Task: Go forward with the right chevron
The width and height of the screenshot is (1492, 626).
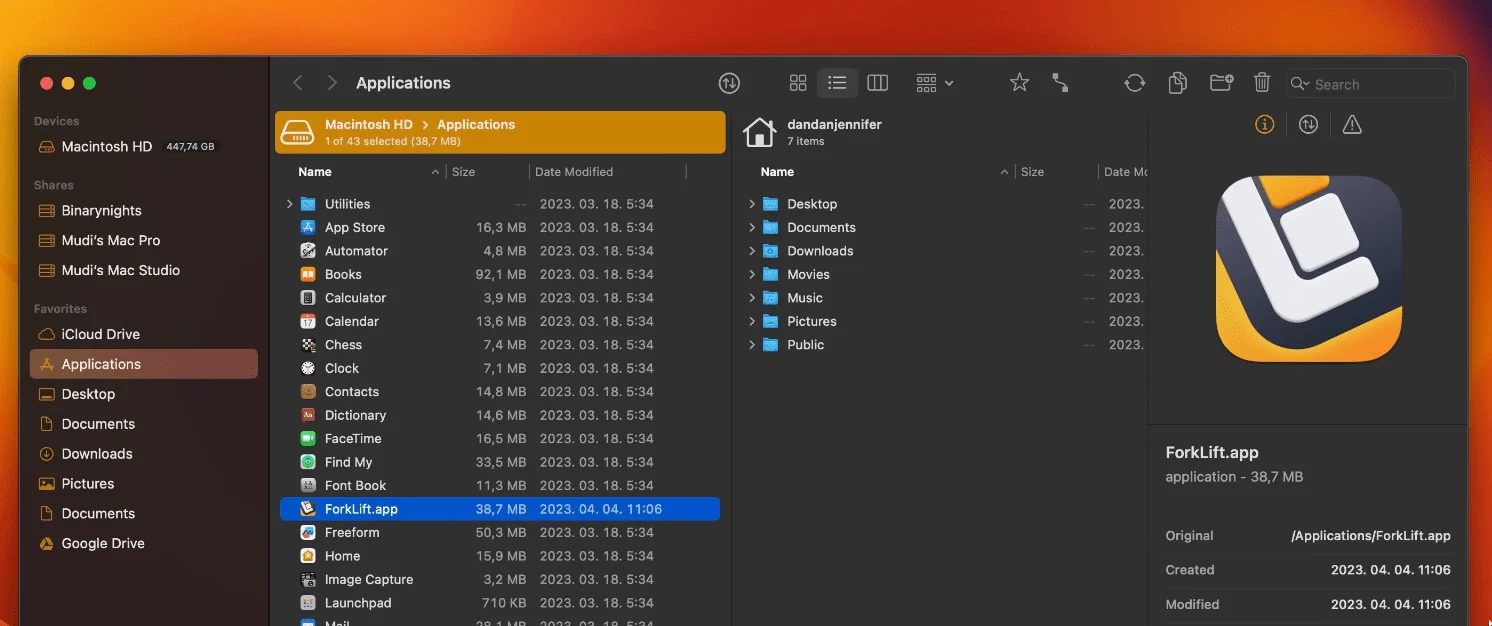Action: (x=332, y=83)
